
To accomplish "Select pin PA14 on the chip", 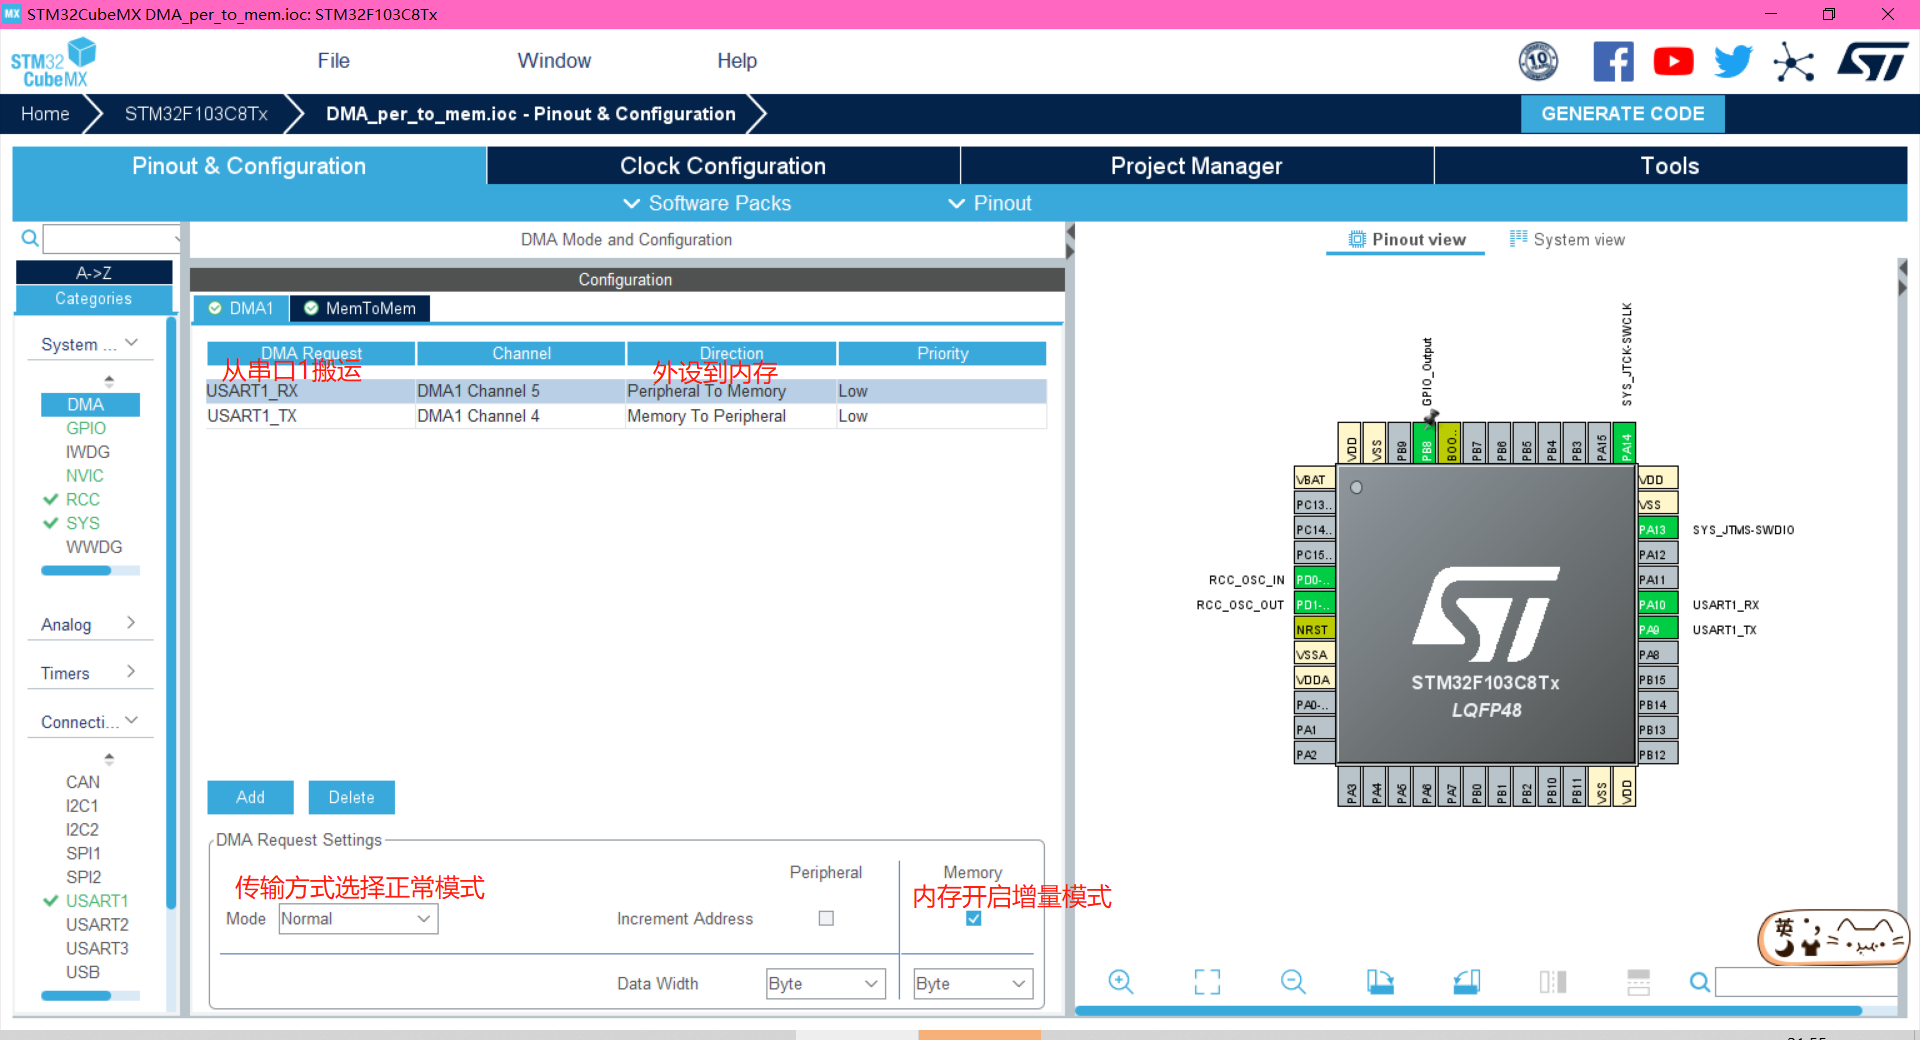I will 1626,443.
